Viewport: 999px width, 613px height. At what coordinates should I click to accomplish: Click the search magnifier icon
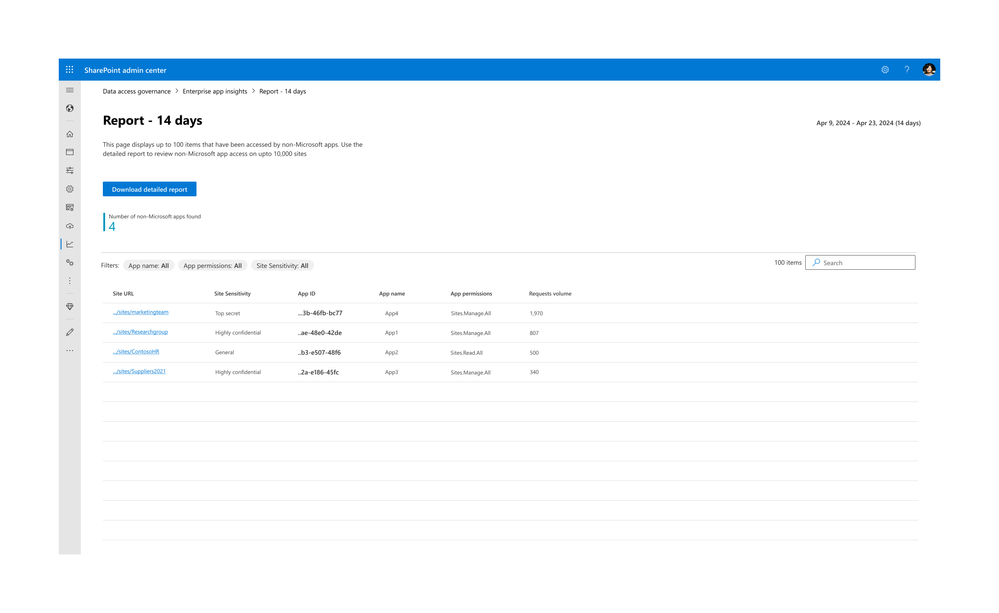(816, 263)
